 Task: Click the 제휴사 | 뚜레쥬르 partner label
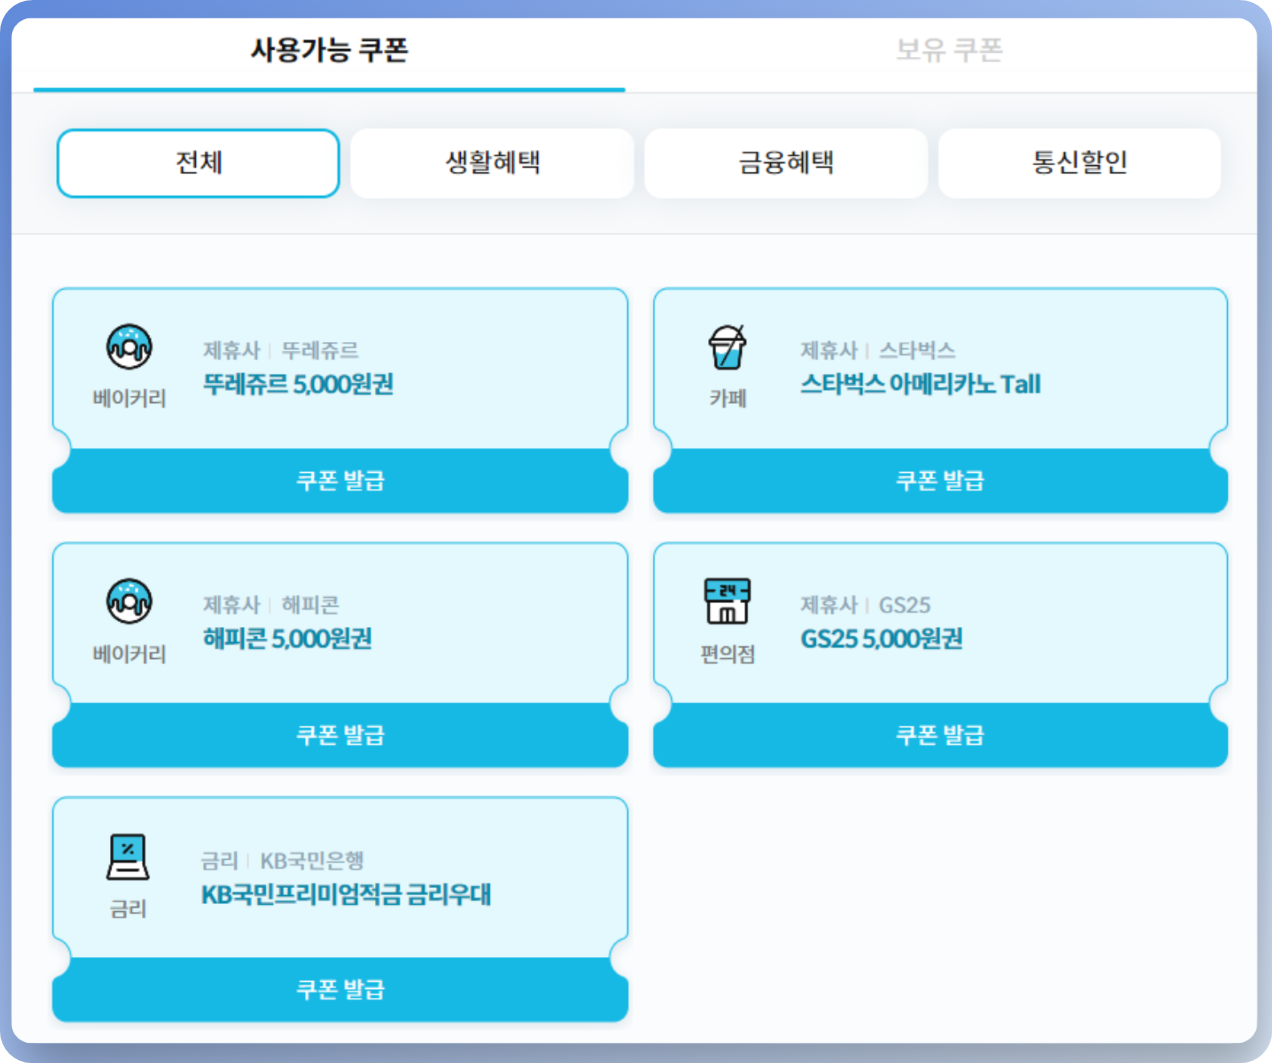click(x=280, y=351)
